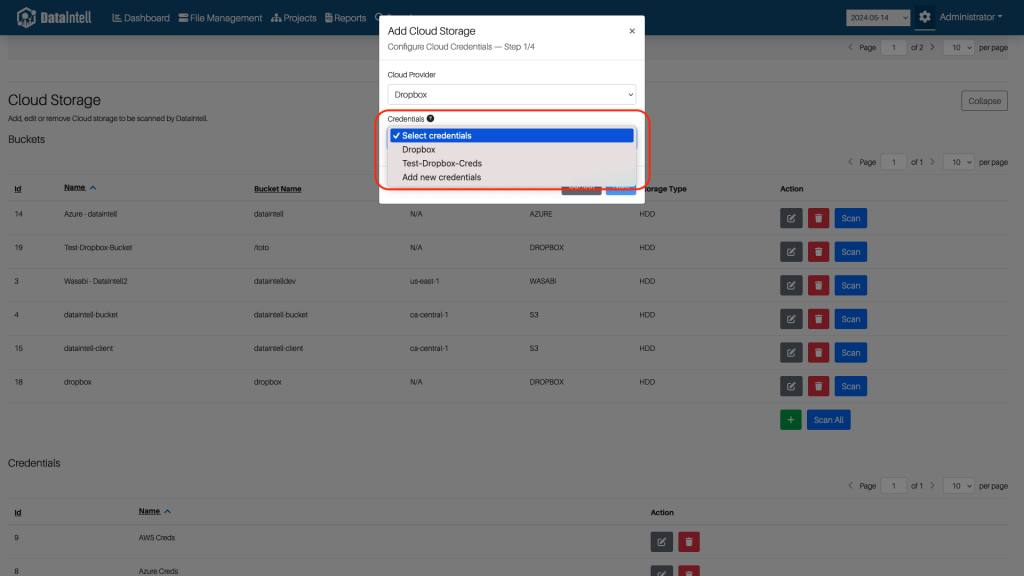This screenshot has height=576, width=1024.
Task: Click the DataIntell logo
Action: click(x=54, y=18)
